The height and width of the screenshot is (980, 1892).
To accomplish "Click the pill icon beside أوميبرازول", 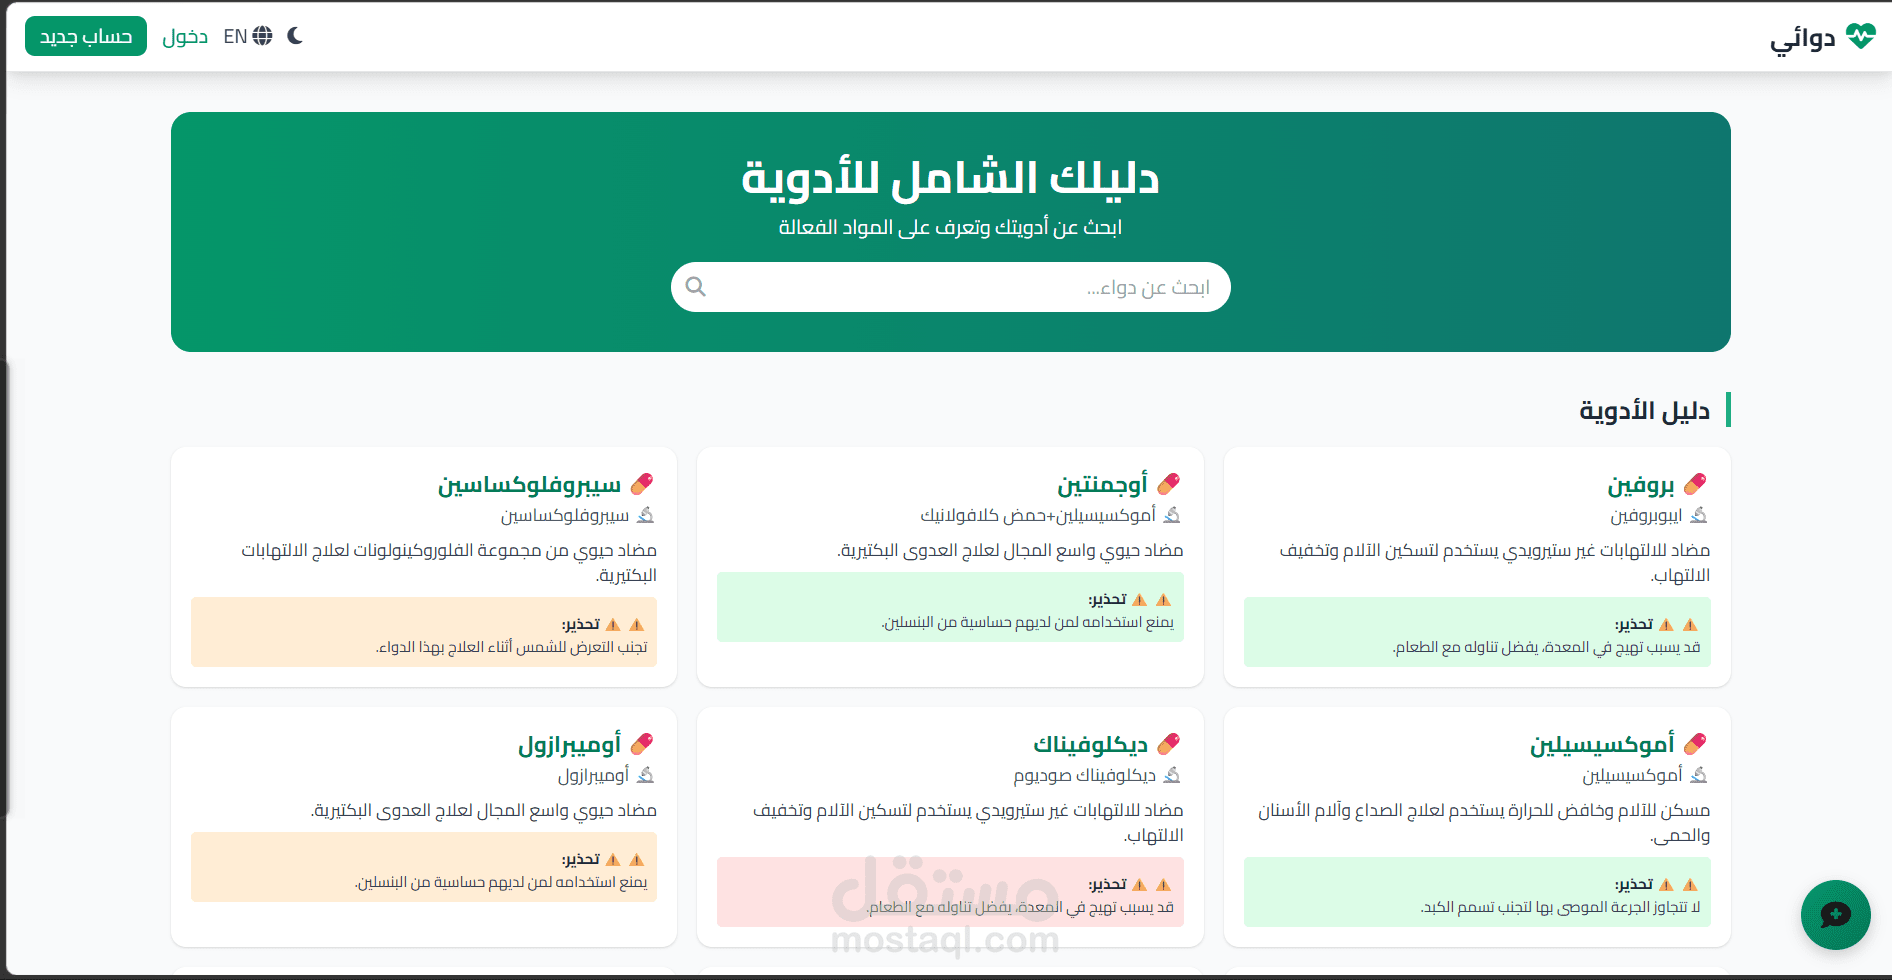I will point(642,744).
